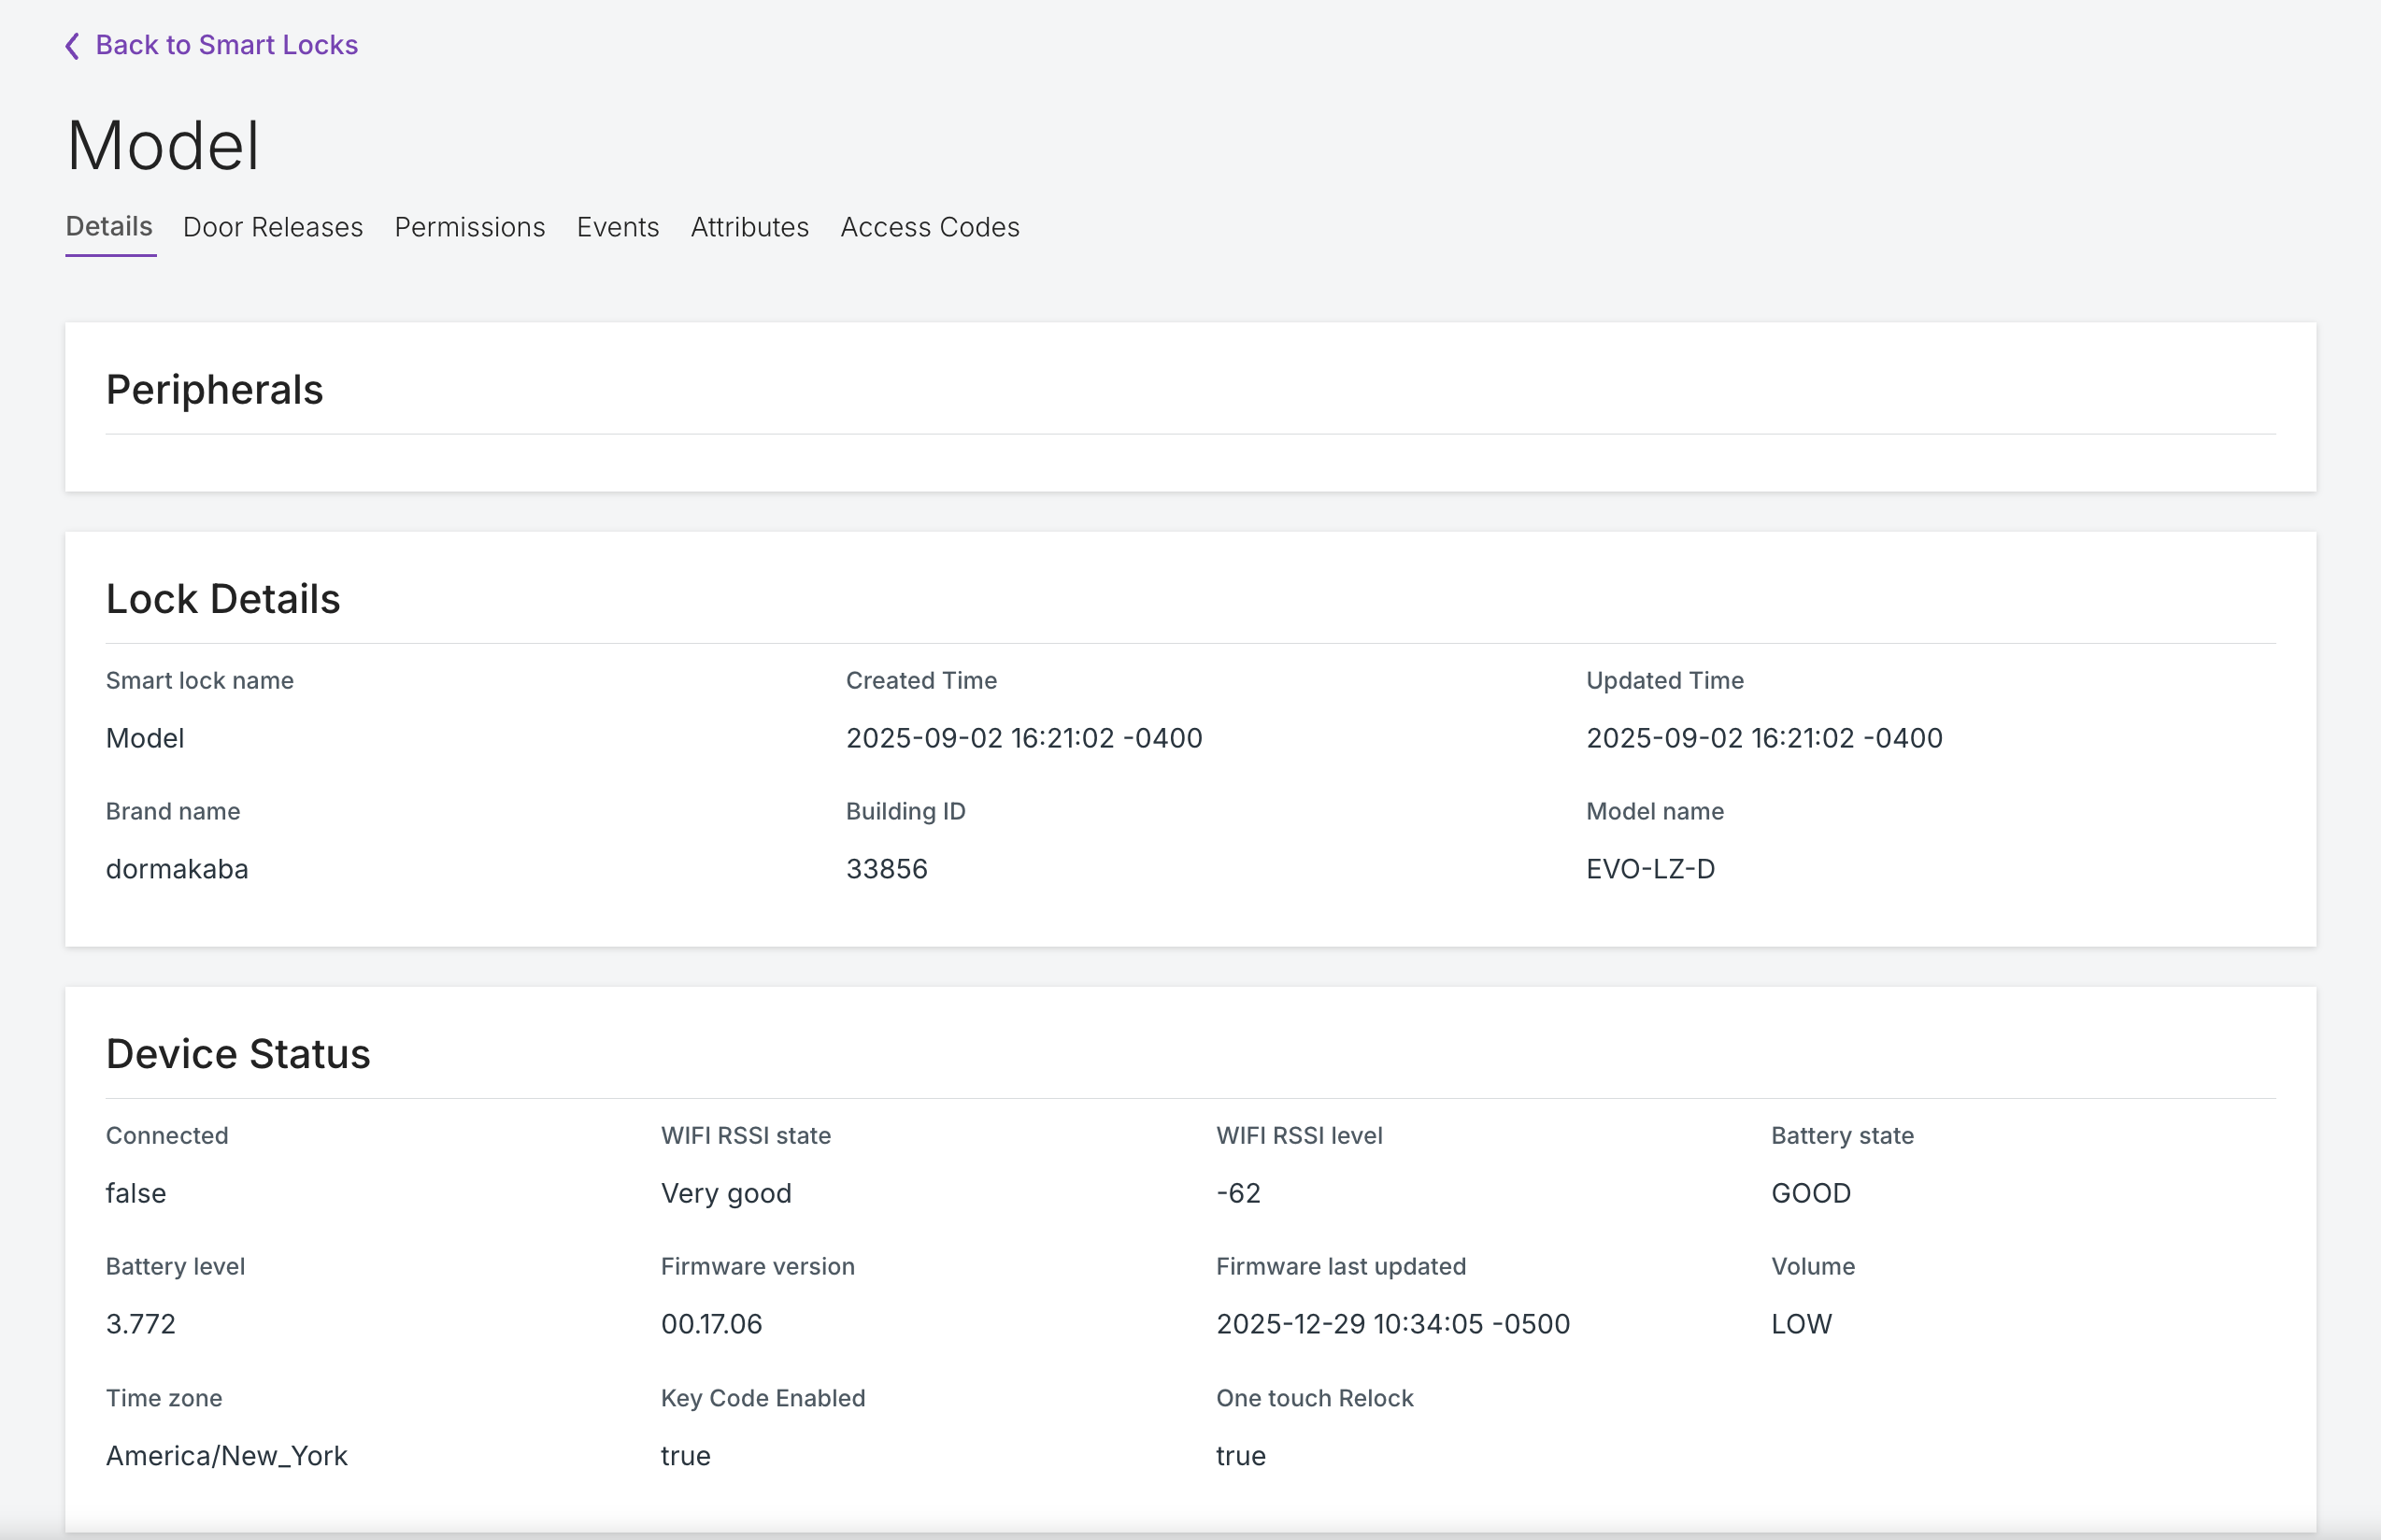Image resolution: width=2381 pixels, height=1540 pixels.
Task: Click the Peripherals section heading
Action: (215, 390)
